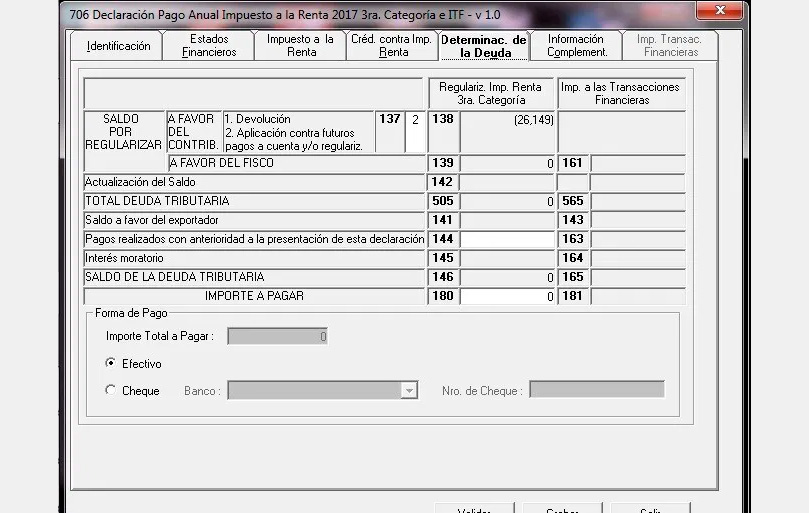The width and height of the screenshot is (809, 513).
Task: Click casilla 146 saldo deuda value
Action: 507,277
